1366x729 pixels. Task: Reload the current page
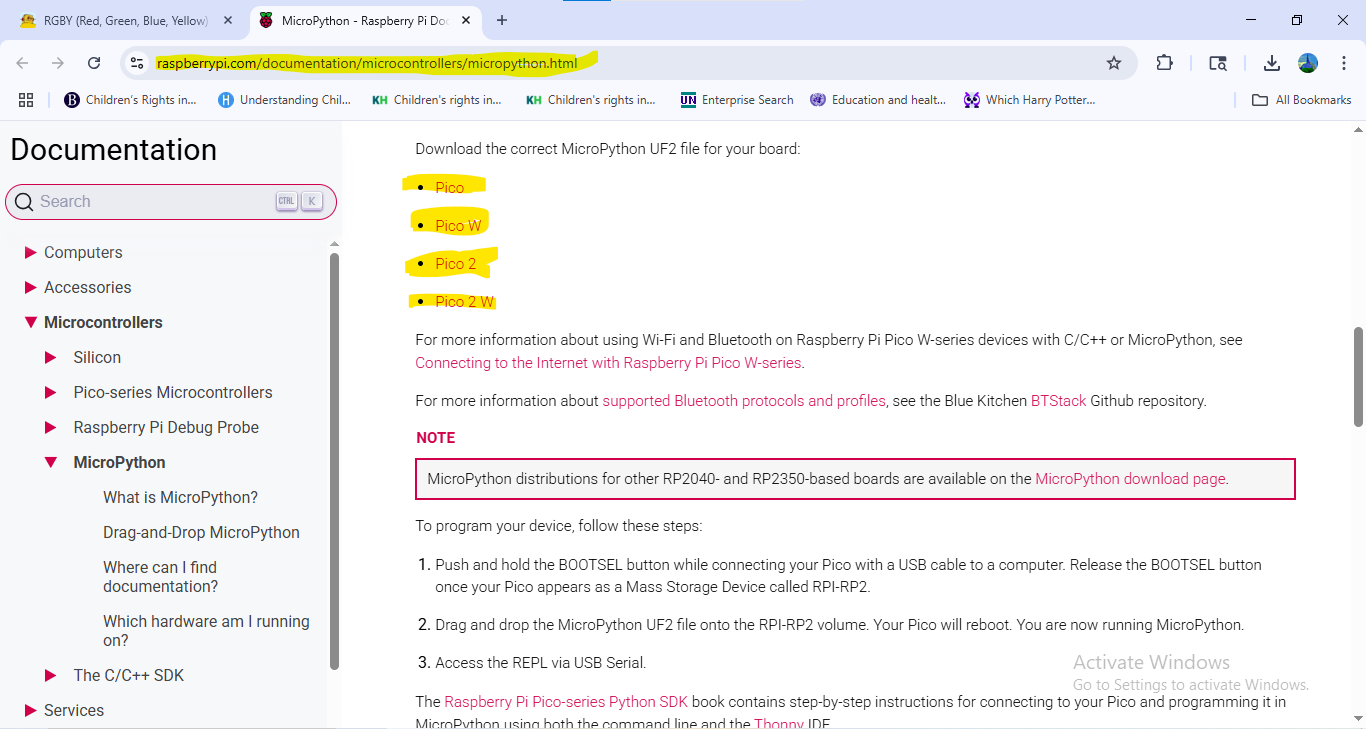[x=94, y=63]
